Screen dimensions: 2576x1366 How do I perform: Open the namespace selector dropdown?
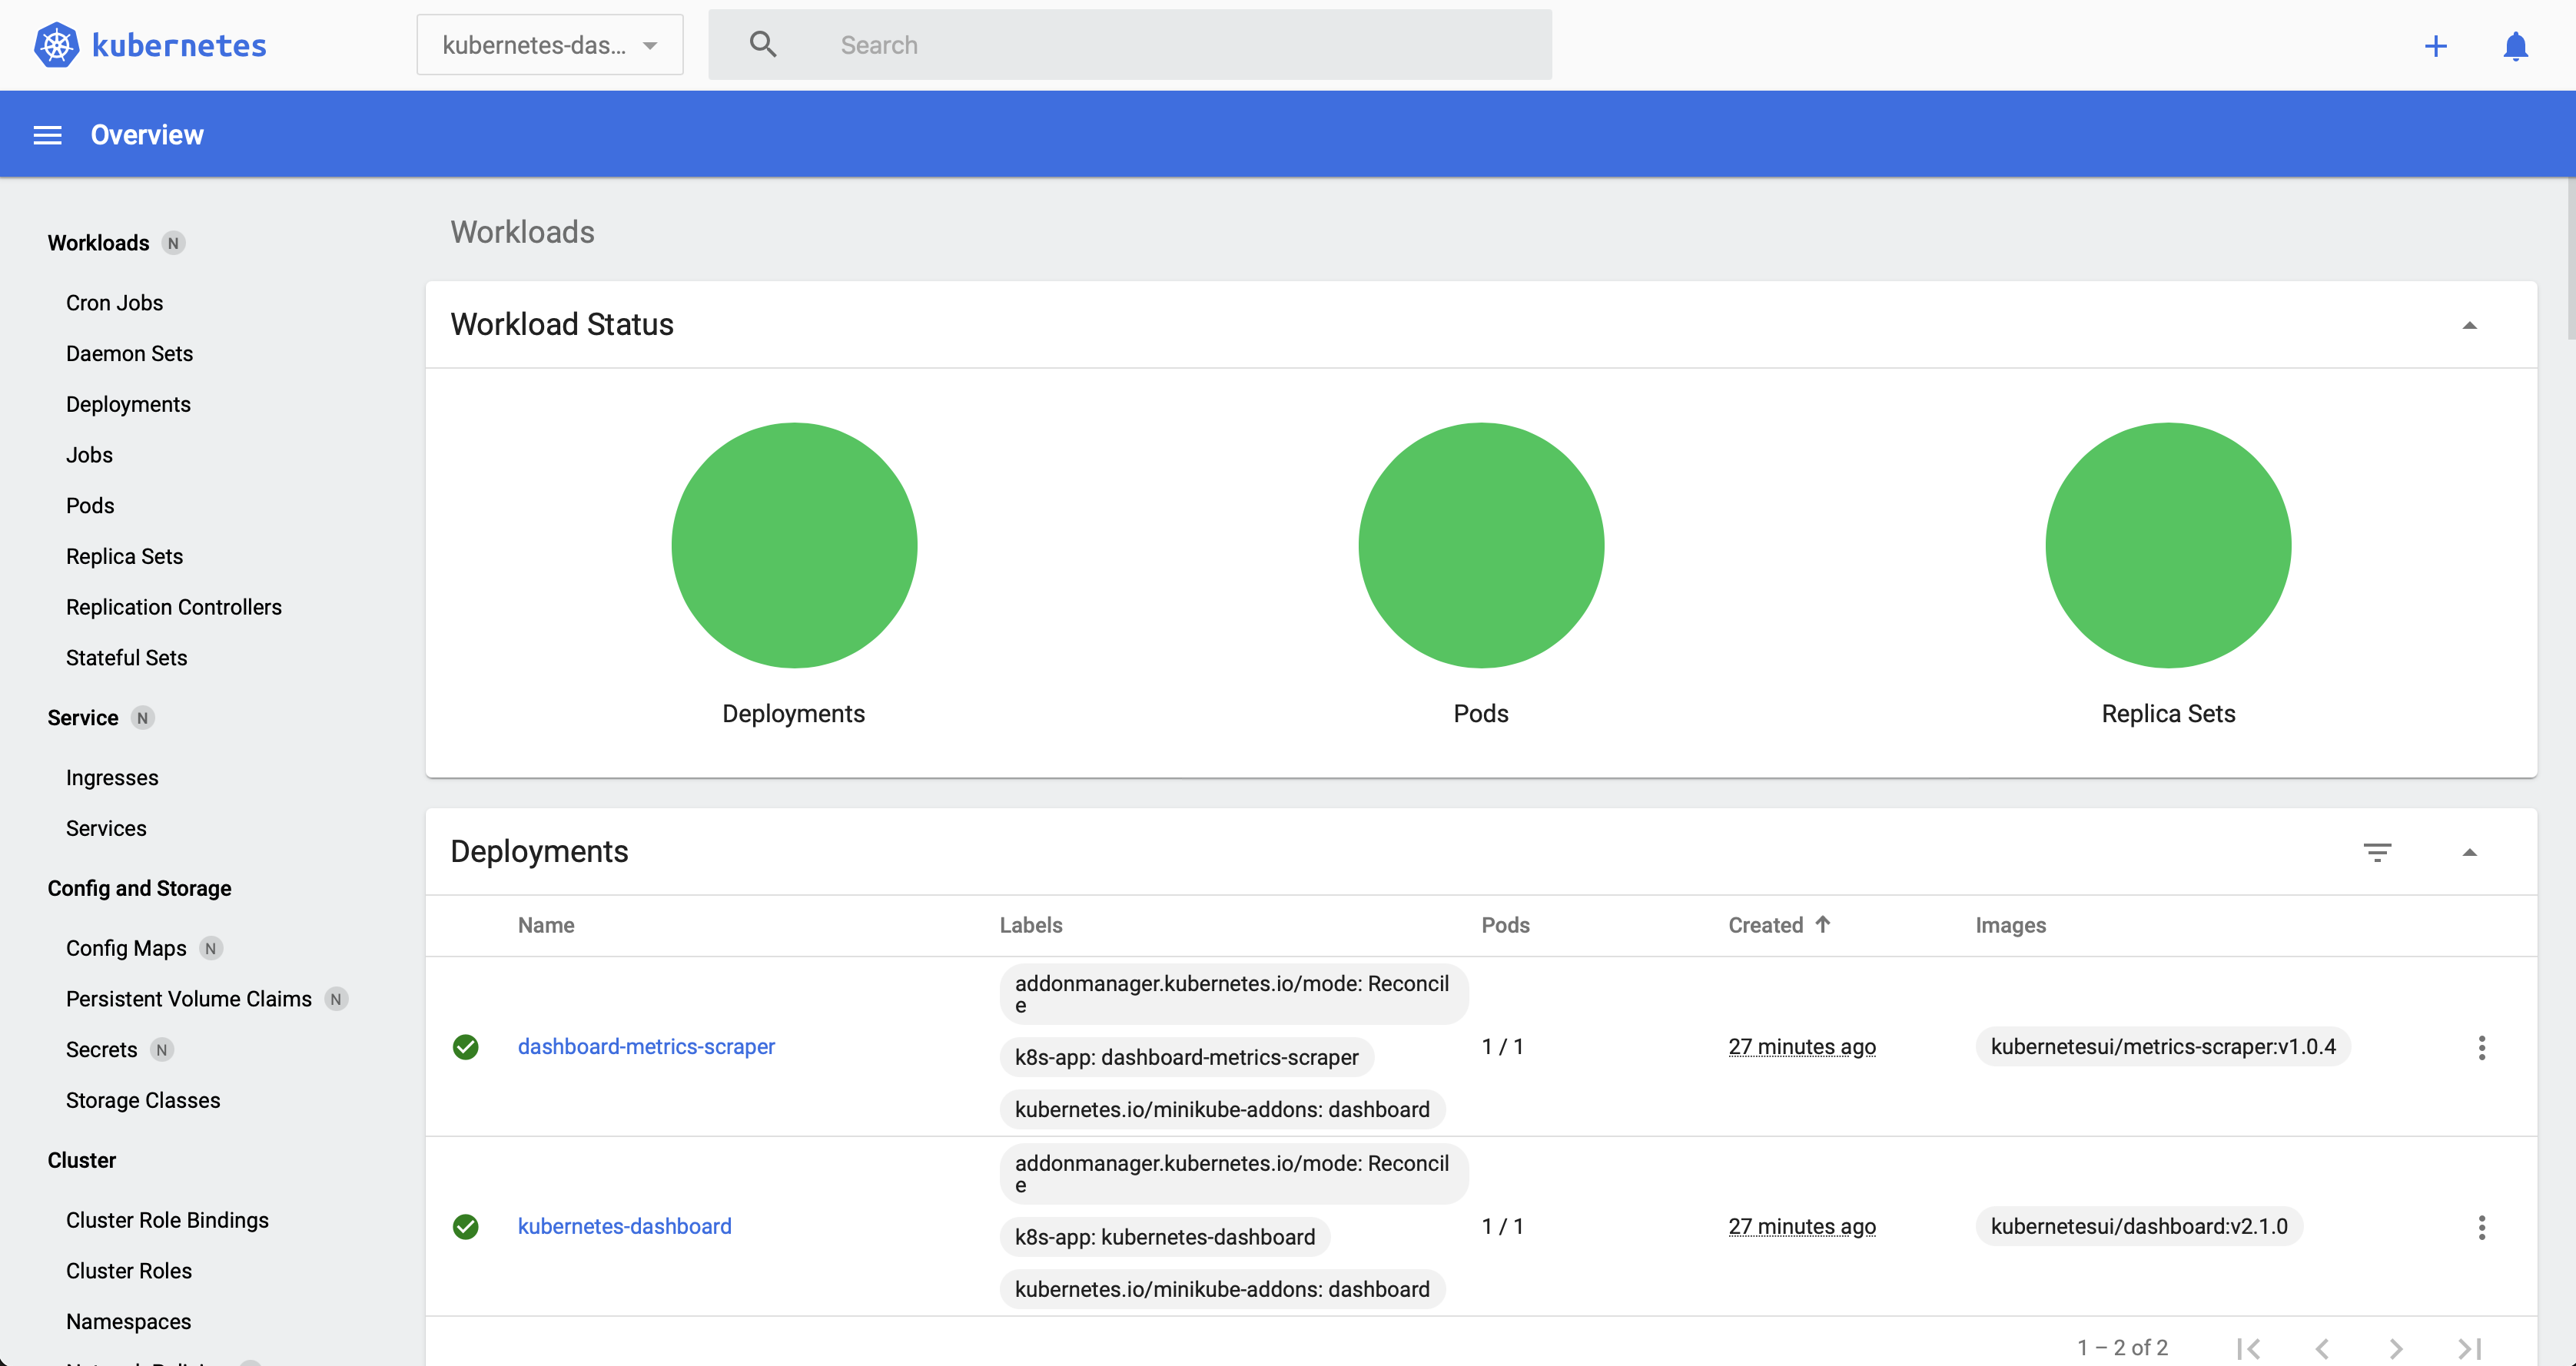[550, 45]
